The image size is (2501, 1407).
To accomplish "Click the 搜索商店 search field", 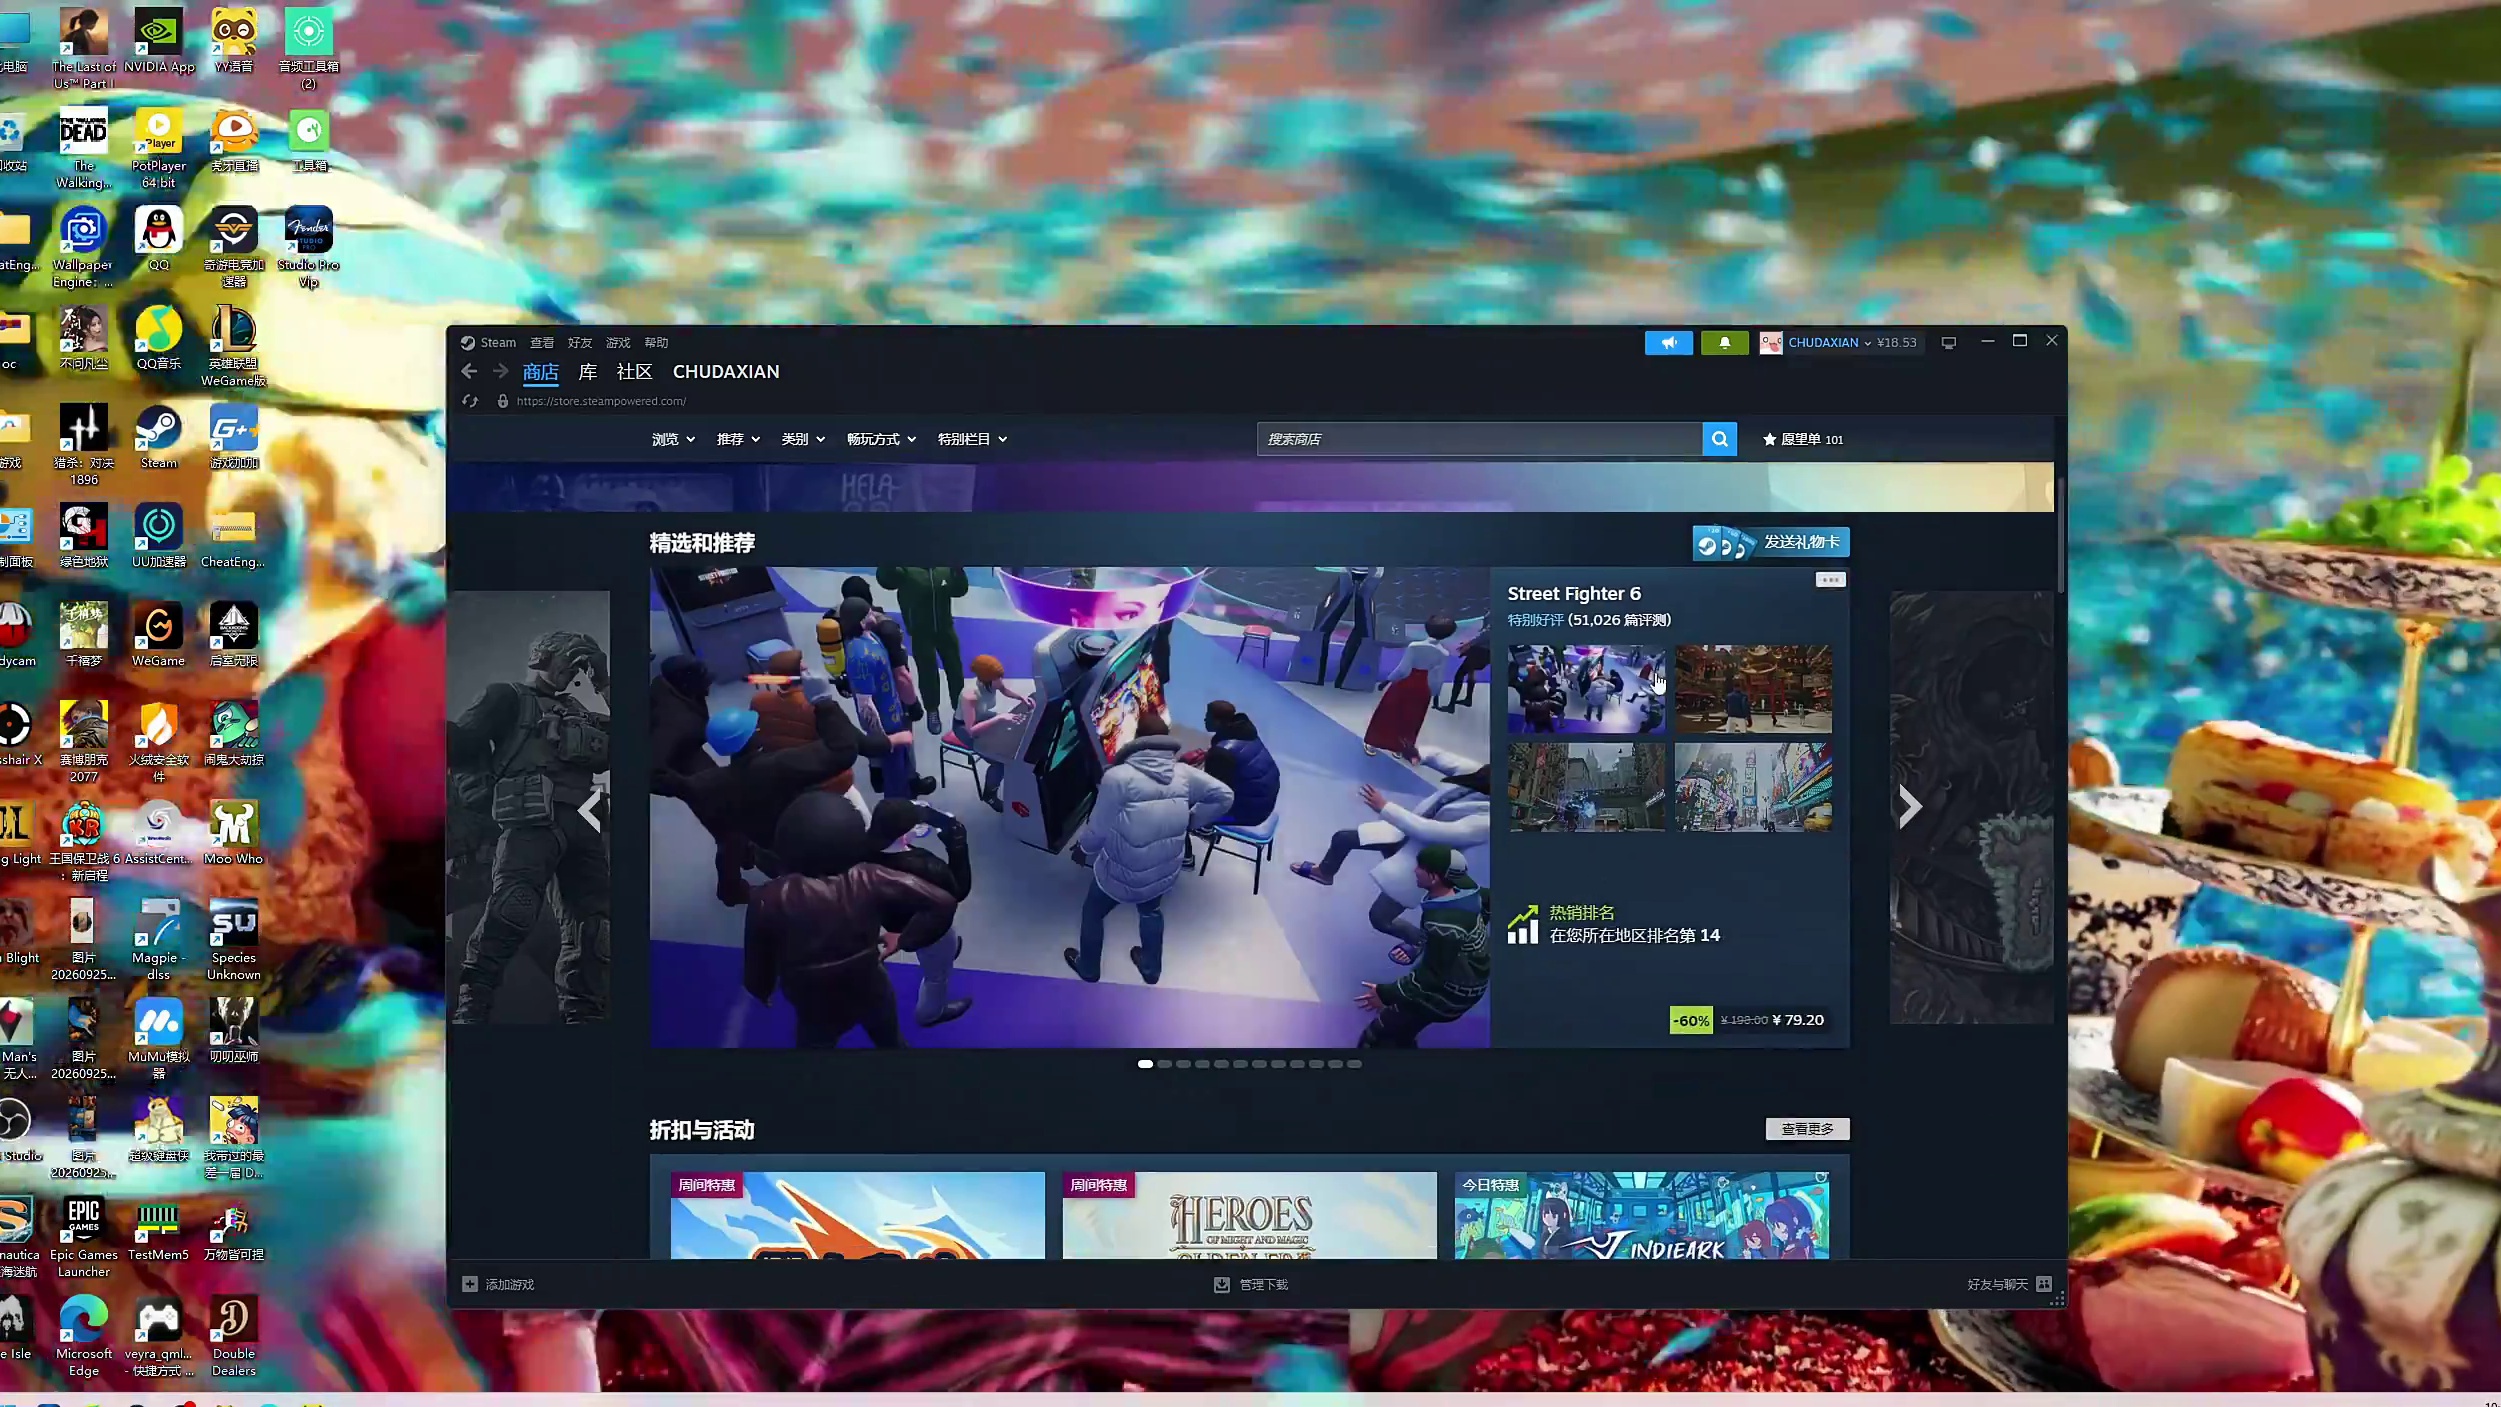I will 1479,439.
